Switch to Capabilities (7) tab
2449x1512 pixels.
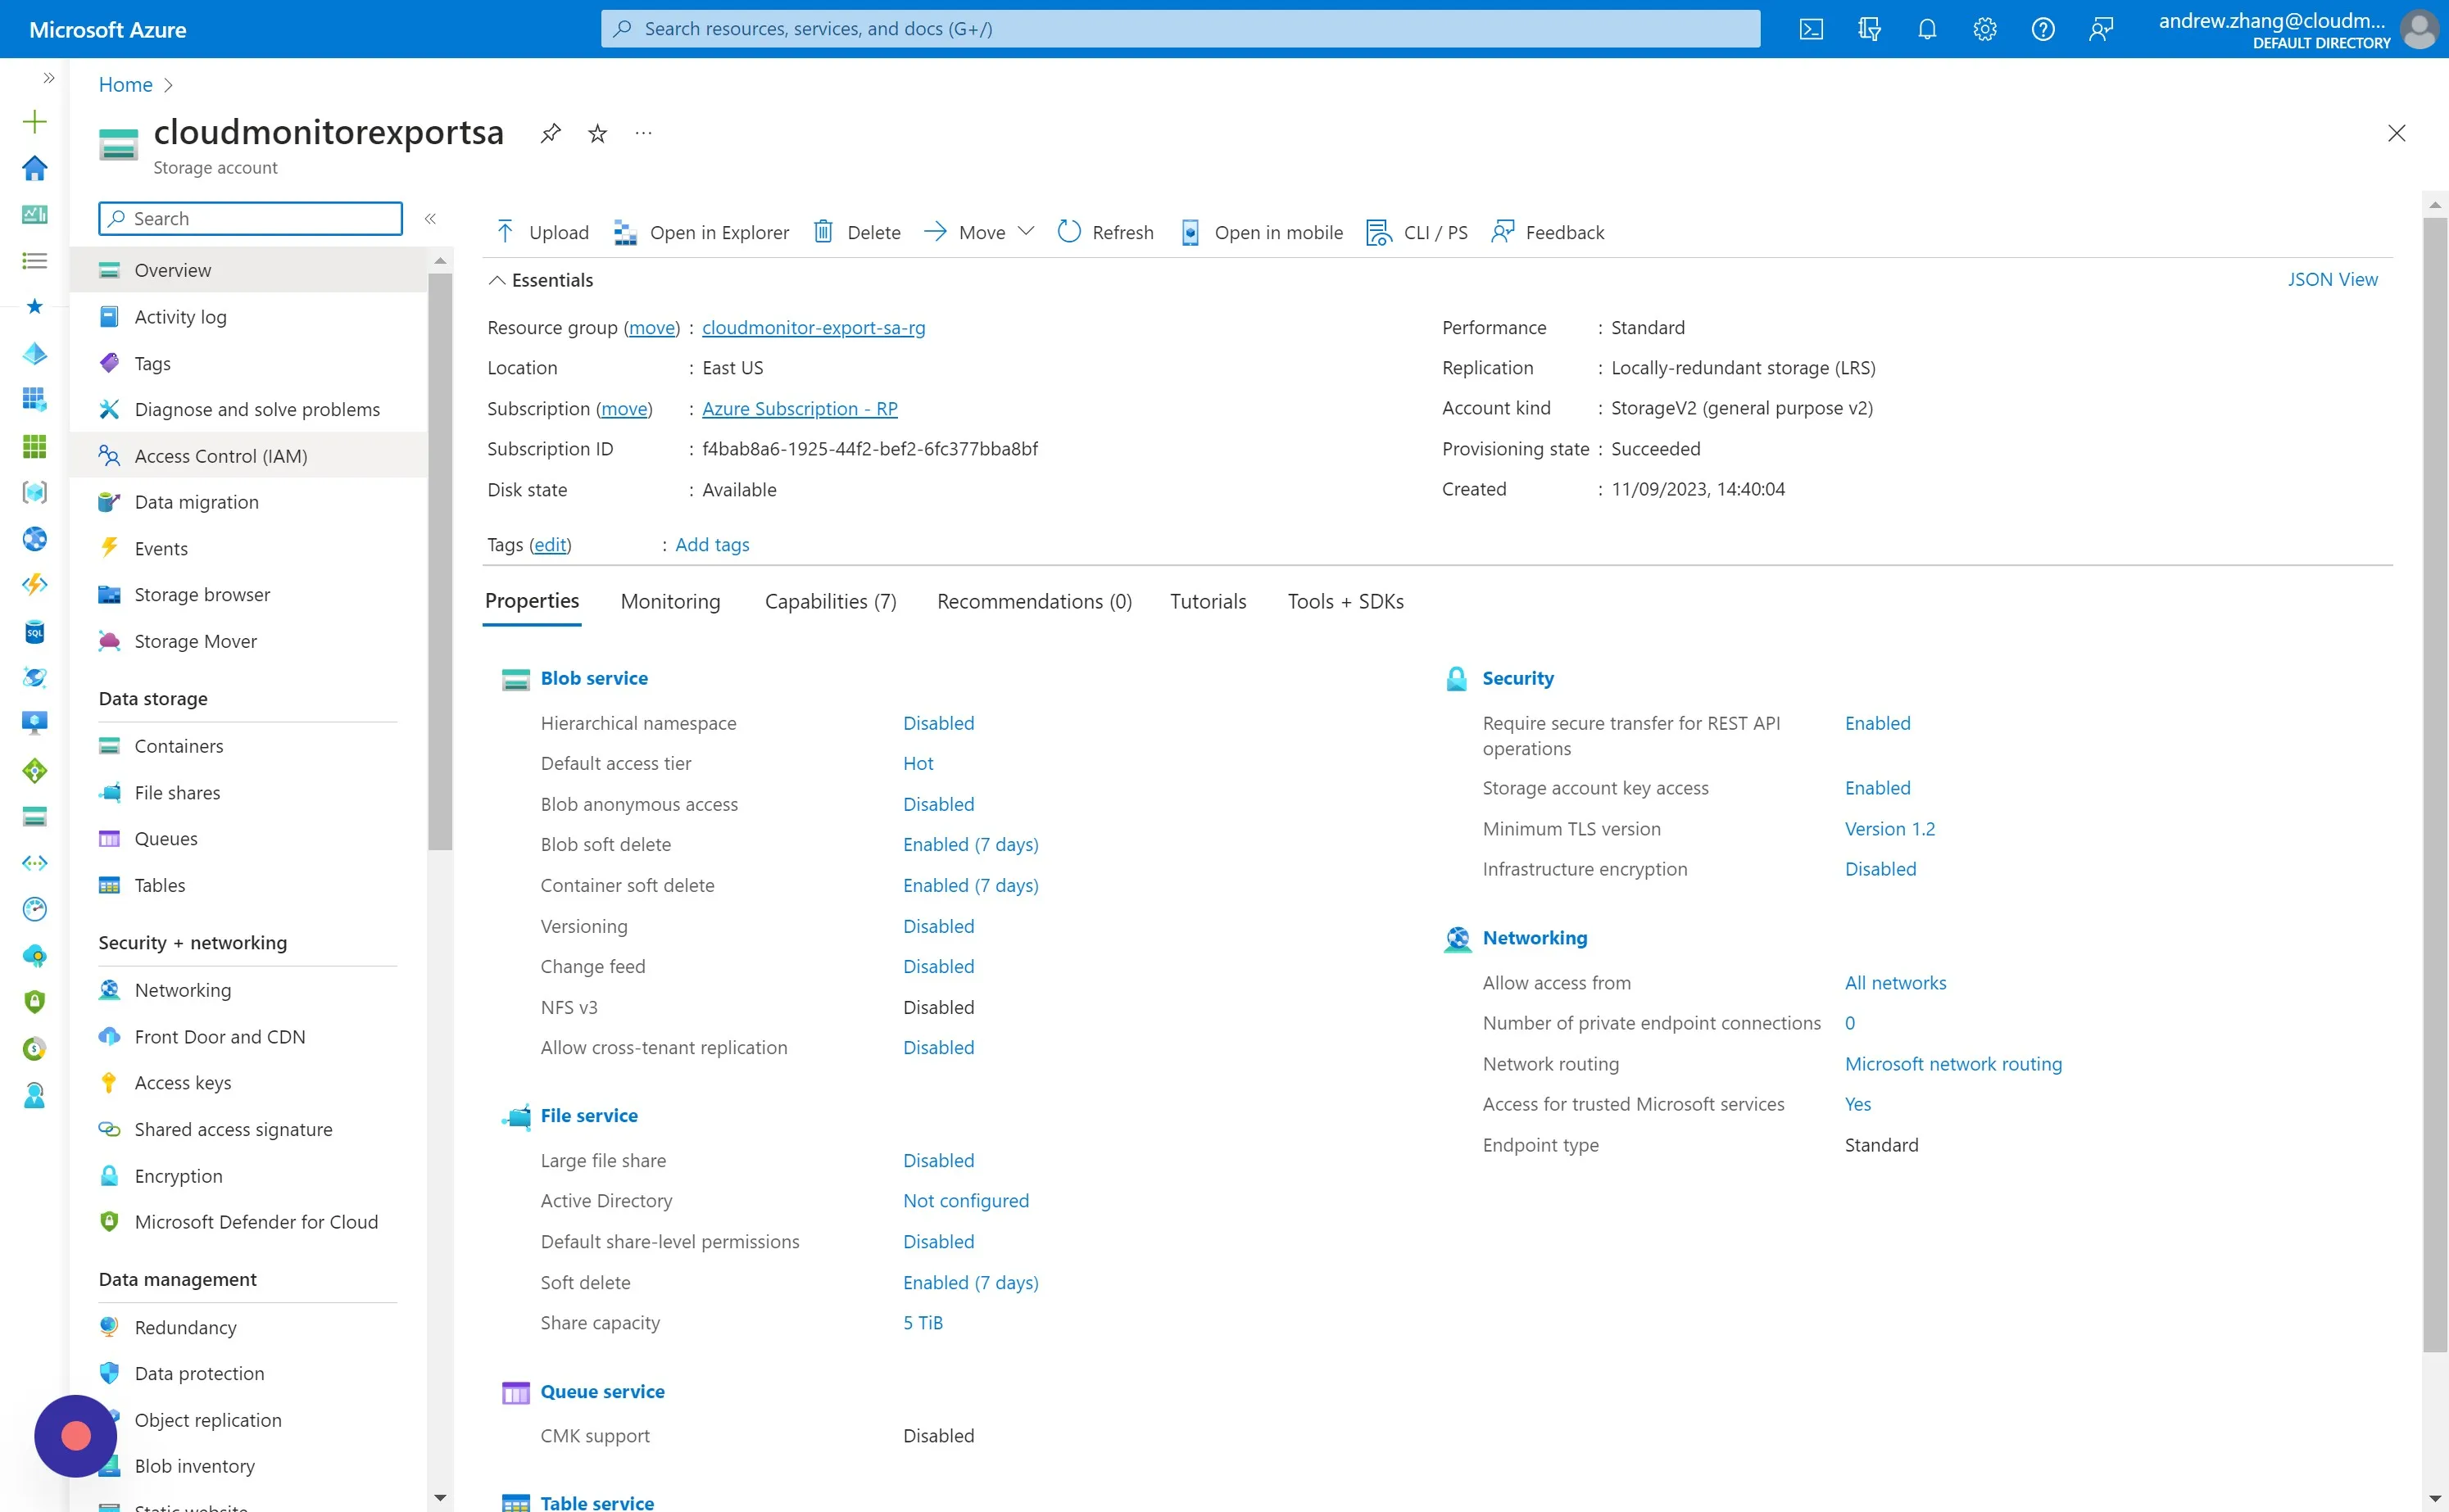tap(830, 601)
